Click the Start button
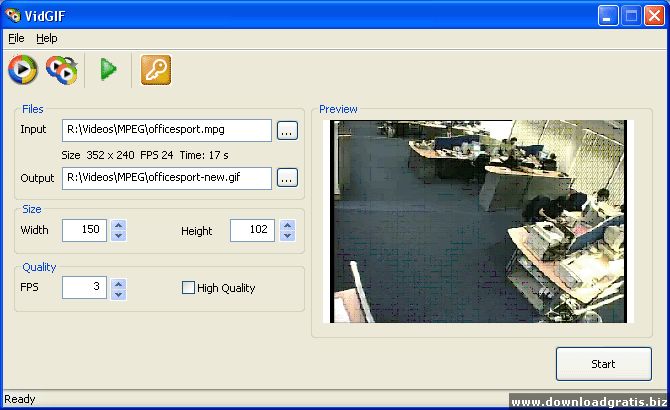Viewport: 670px width, 410px height. [x=604, y=364]
